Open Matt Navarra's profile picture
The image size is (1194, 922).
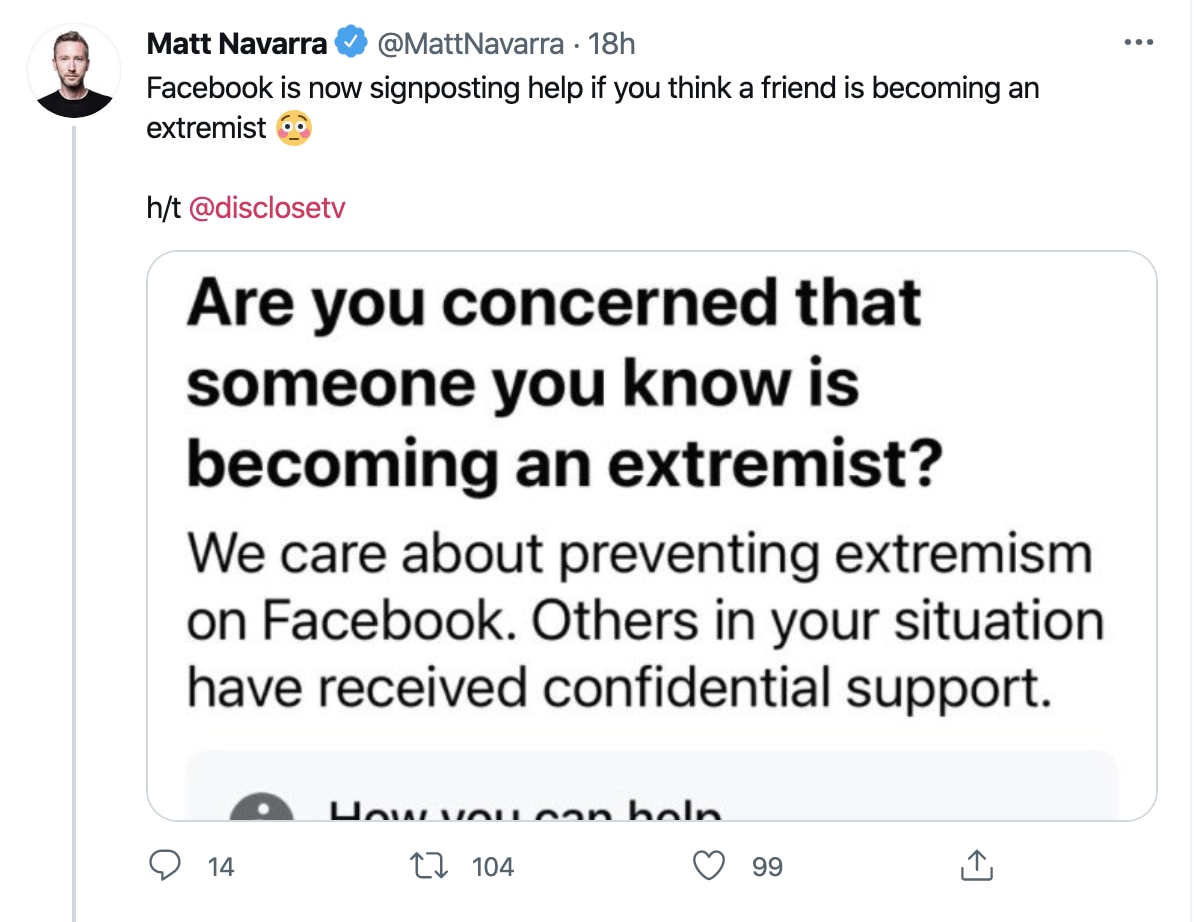74,73
